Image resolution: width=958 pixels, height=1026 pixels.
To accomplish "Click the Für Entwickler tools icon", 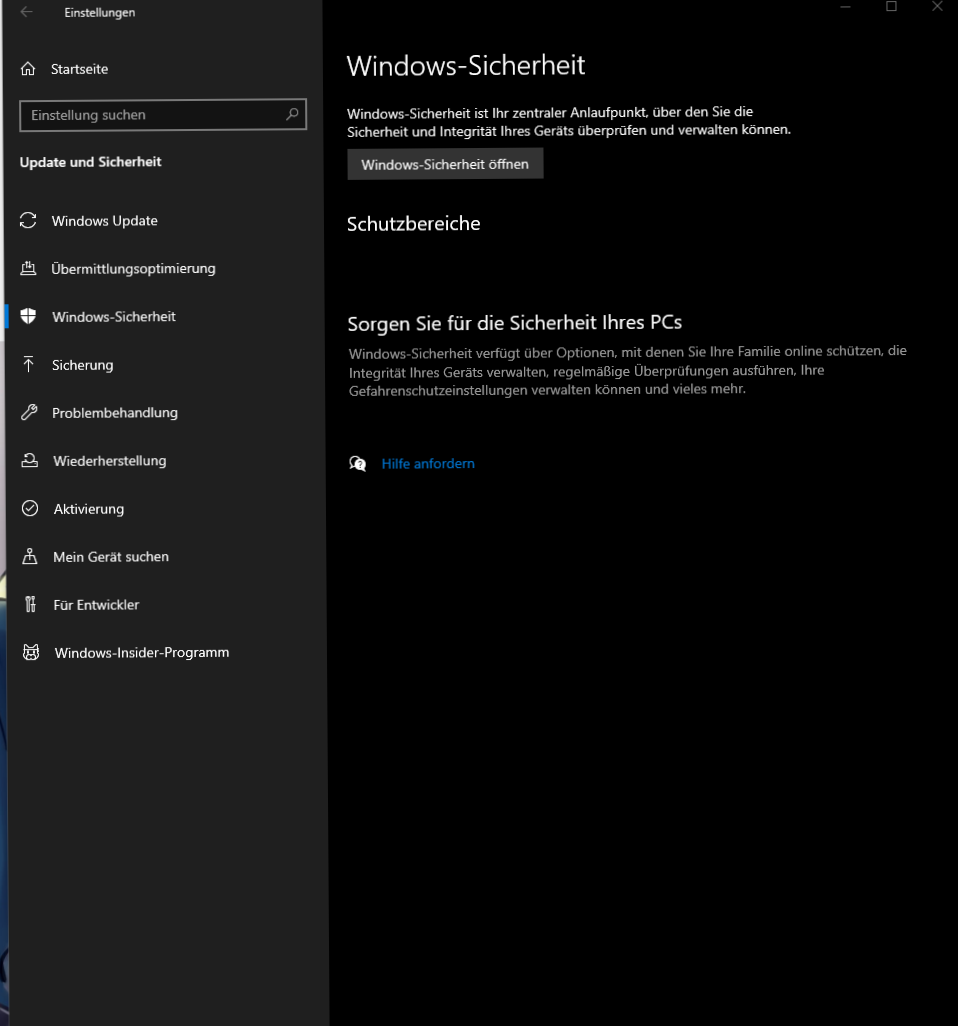I will coord(30,604).
